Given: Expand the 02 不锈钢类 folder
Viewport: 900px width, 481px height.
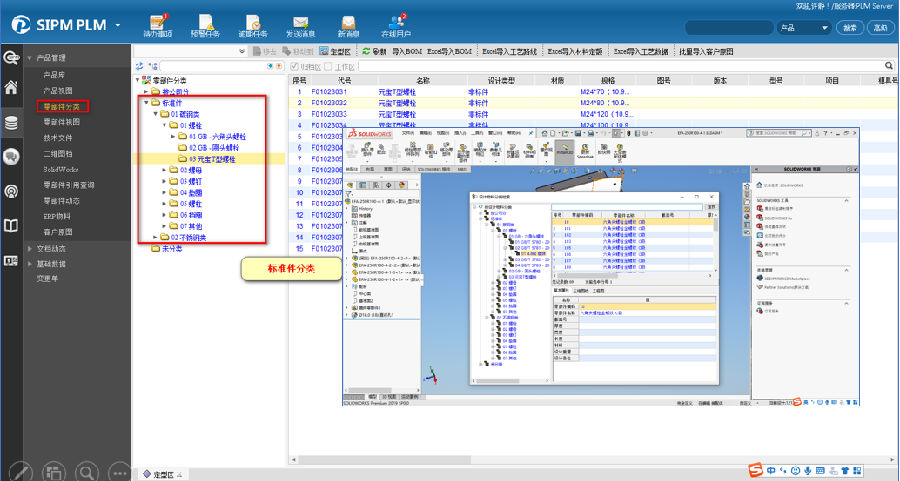Looking at the screenshot, I should pyautogui.click(x=155, y=237).
